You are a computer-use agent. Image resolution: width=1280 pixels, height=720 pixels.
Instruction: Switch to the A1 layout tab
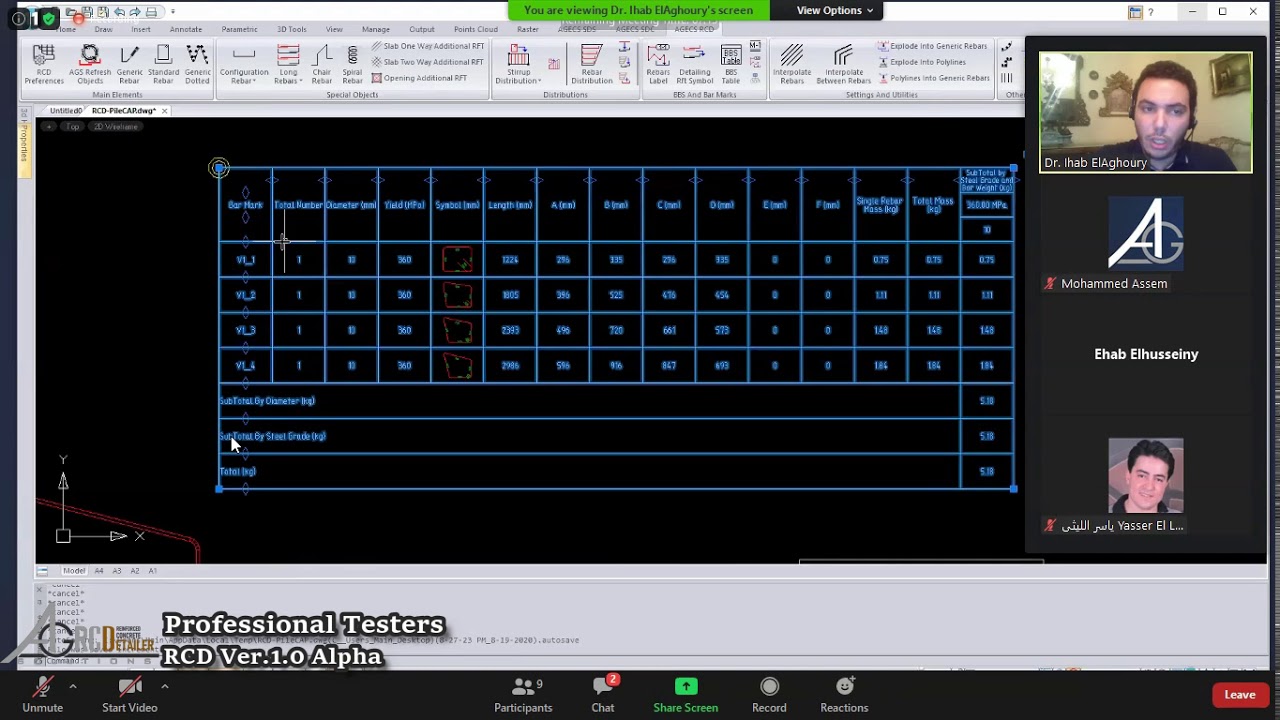point(153,571)
